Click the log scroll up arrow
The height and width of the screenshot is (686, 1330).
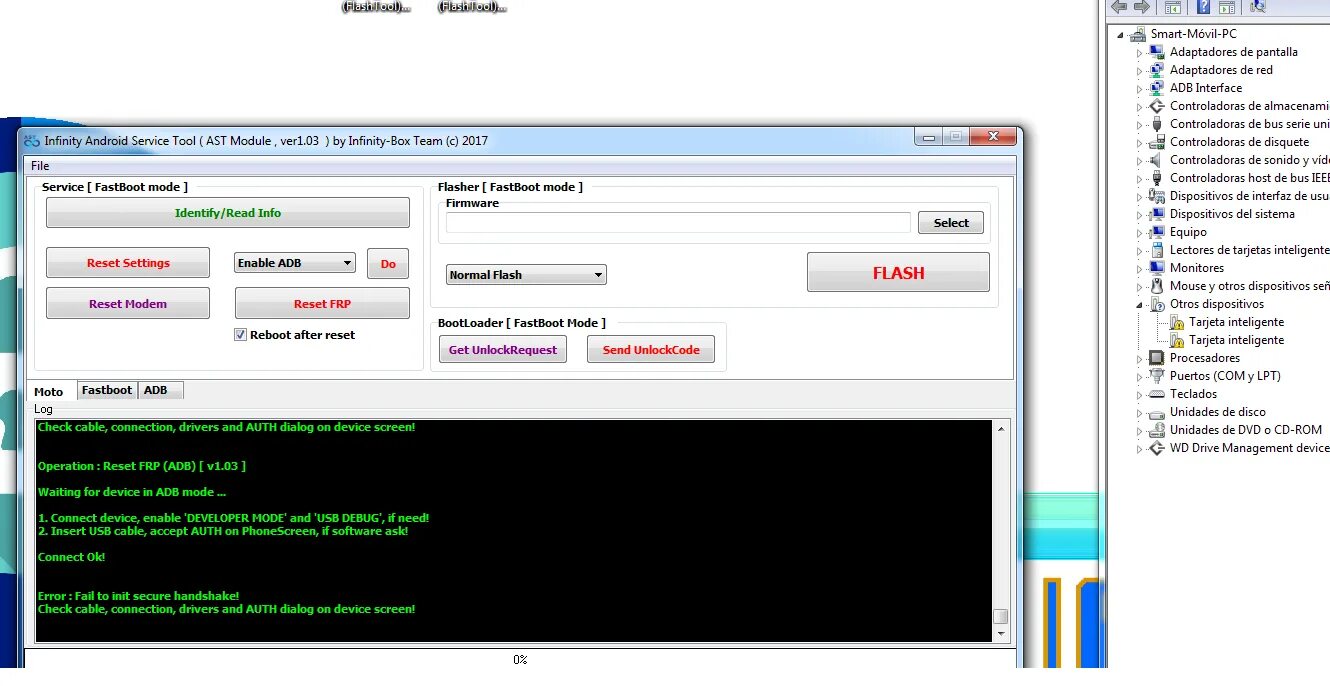click(1001, 428)
